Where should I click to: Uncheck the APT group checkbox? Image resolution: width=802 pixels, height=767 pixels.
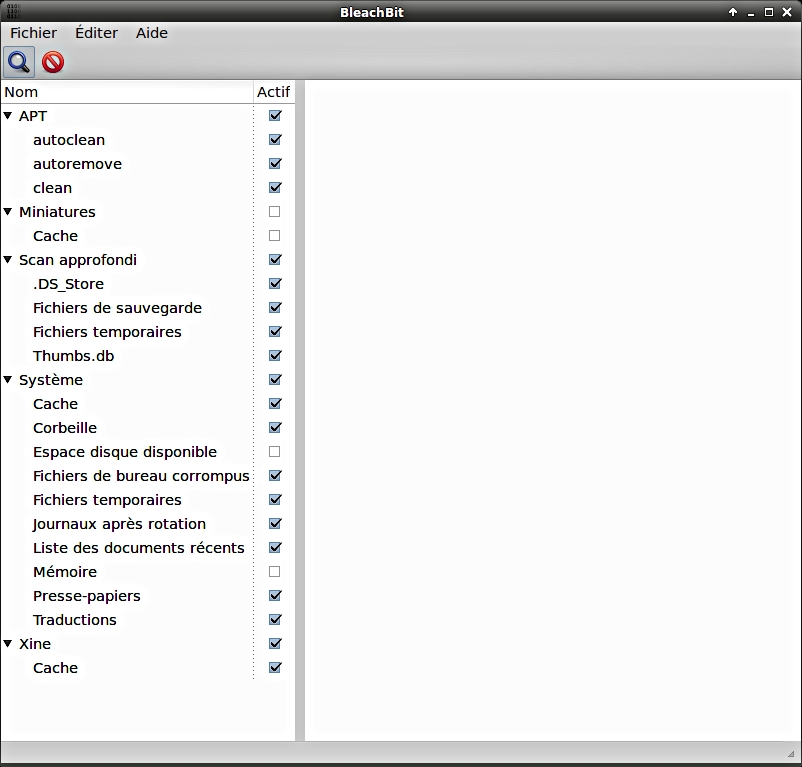click(275, 116)
